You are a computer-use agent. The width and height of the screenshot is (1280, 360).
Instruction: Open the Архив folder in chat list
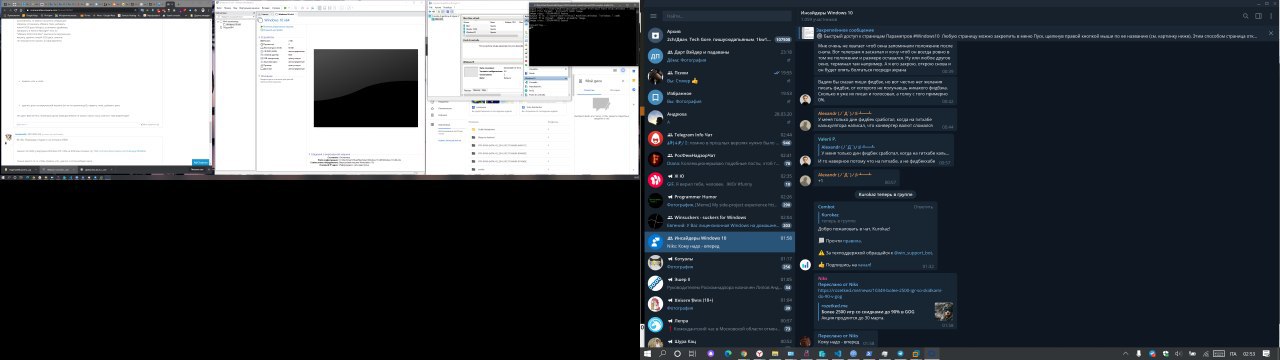click(719, 36)
